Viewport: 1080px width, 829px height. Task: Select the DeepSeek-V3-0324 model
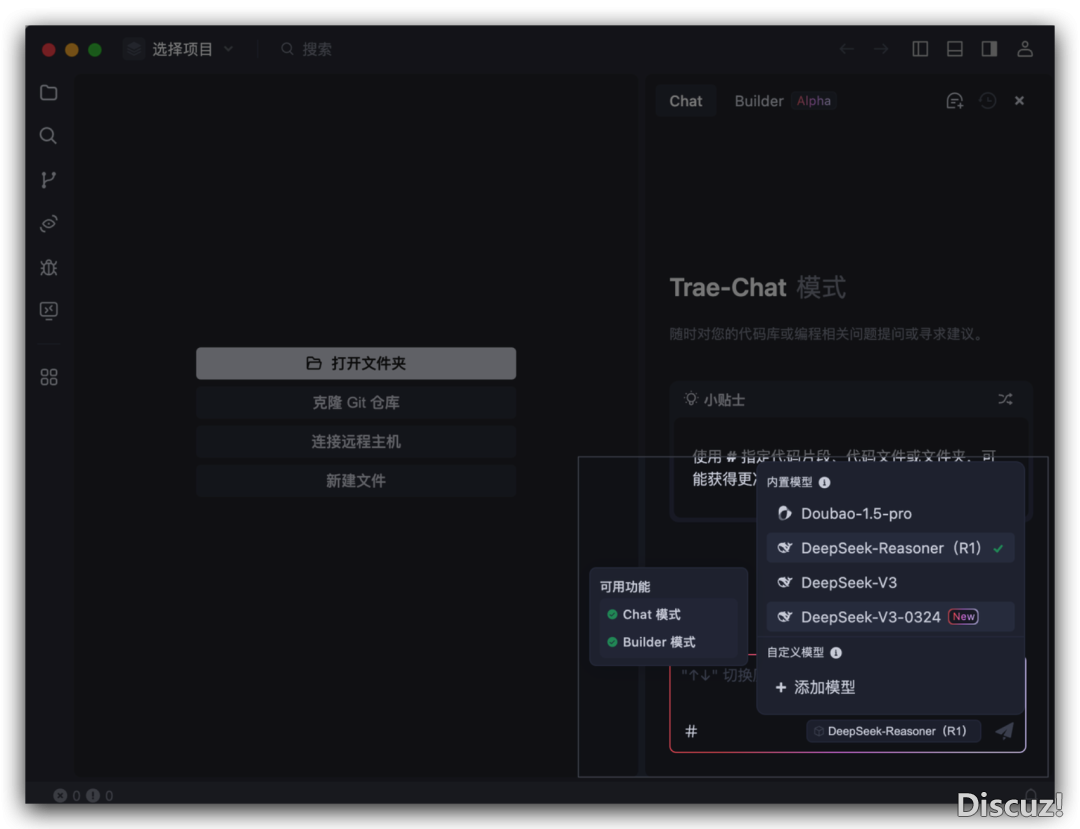[x=890, y=617]
